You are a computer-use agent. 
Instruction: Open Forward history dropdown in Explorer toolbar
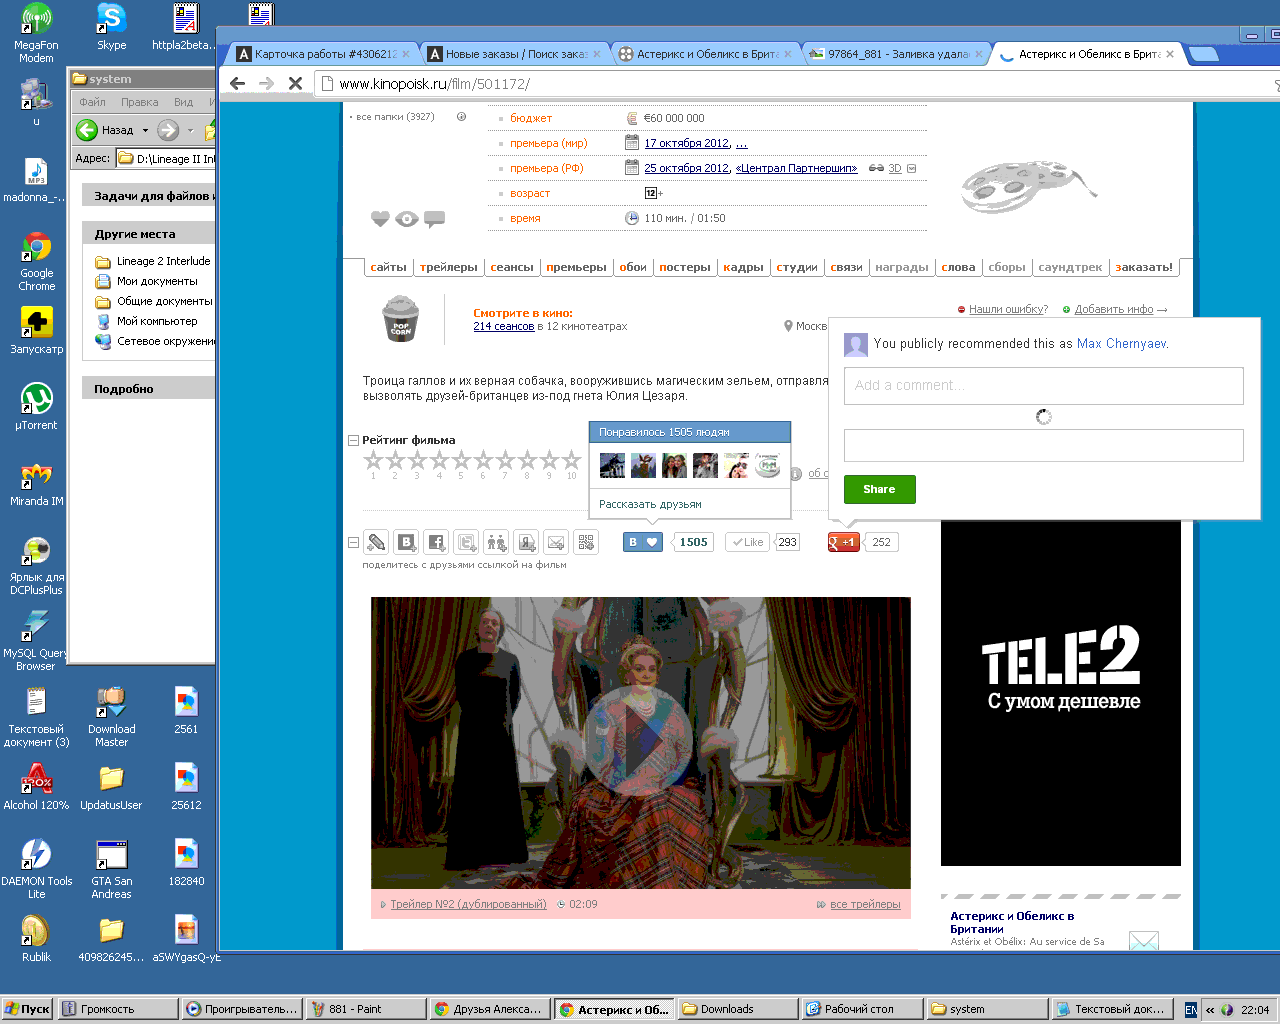pyautogui.click(x=190, y=130)
